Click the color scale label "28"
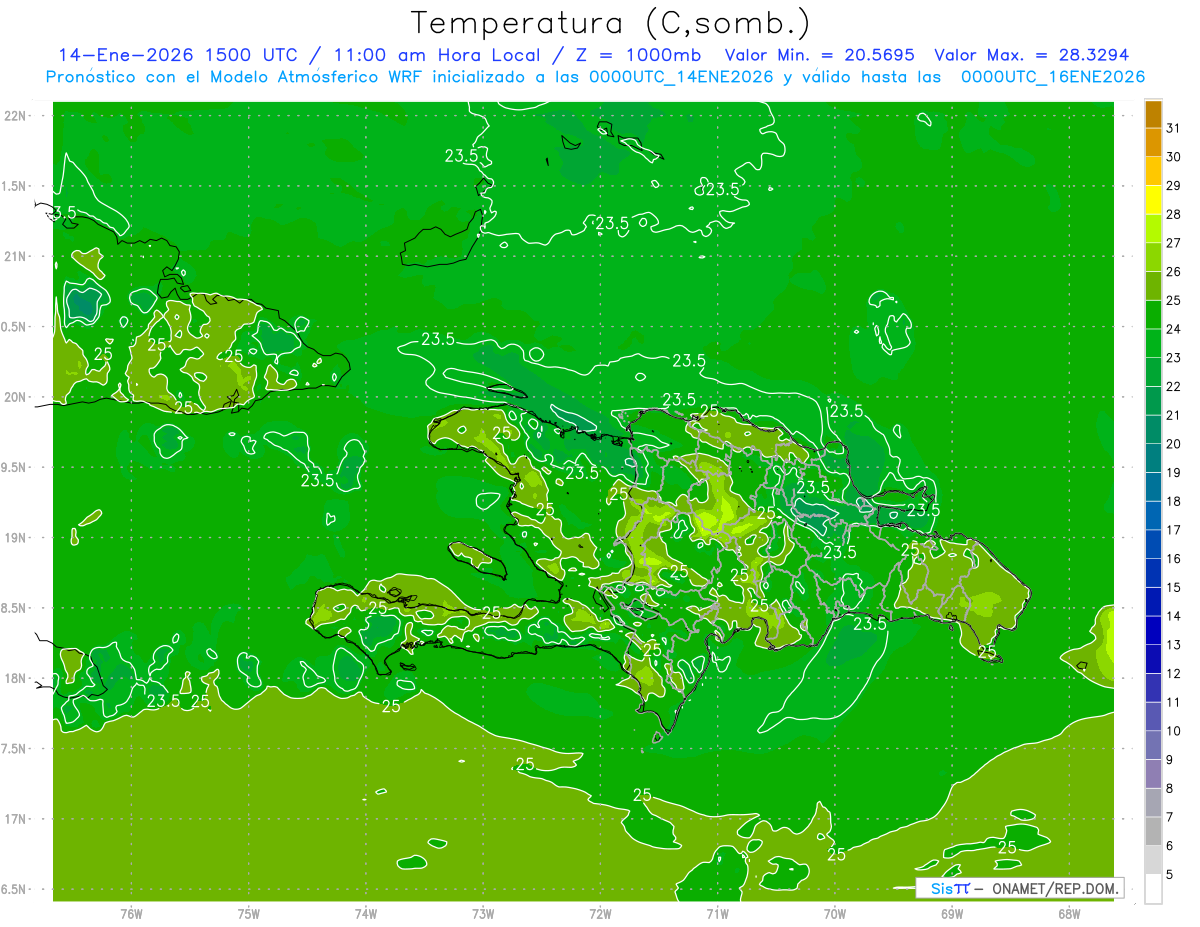This screenshot has width=1200, height=927. click(1174, 214)
